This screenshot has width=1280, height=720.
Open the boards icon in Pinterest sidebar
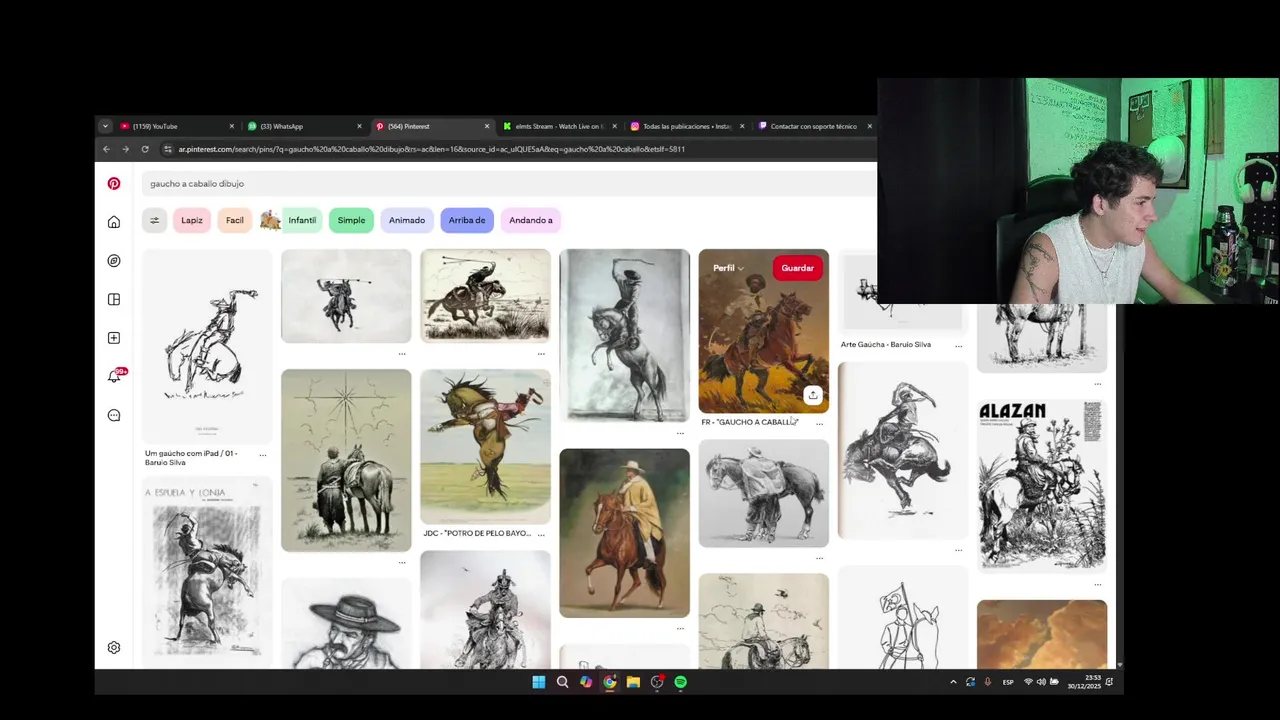pyautogui.click(x=114, y=299)
